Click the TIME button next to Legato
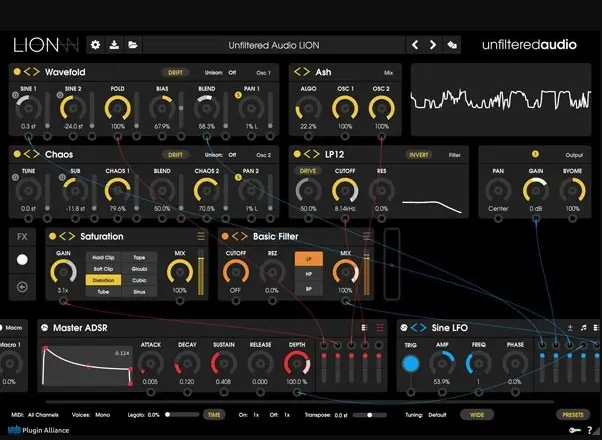Screen dimensions: 602x440 pyautogui.click(x=214, y=415)
